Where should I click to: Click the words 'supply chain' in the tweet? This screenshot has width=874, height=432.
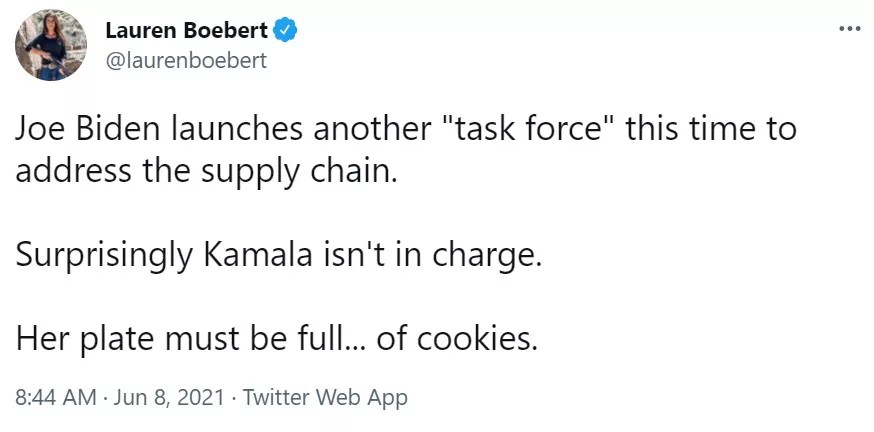314,171
